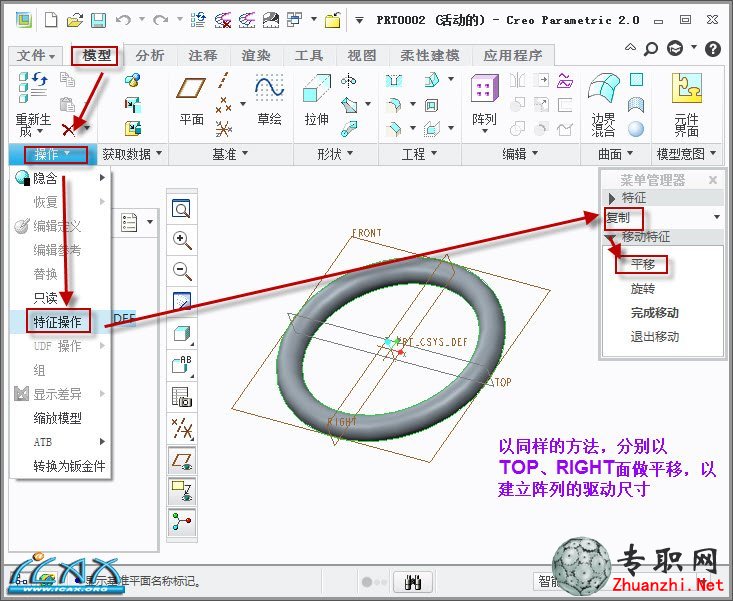
Task: Save the model using the floppy disk icon
Action: pyautogui.click(x=98, y=20)
